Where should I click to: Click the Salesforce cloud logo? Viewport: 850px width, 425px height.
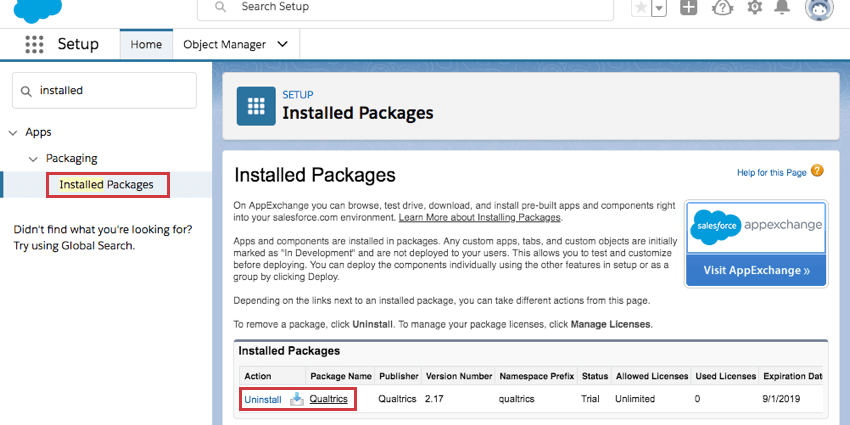click(37, 10)
